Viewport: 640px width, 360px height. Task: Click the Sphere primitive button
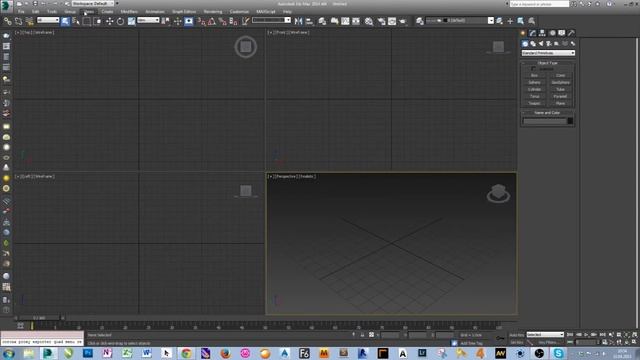click(x=534, y=82)
